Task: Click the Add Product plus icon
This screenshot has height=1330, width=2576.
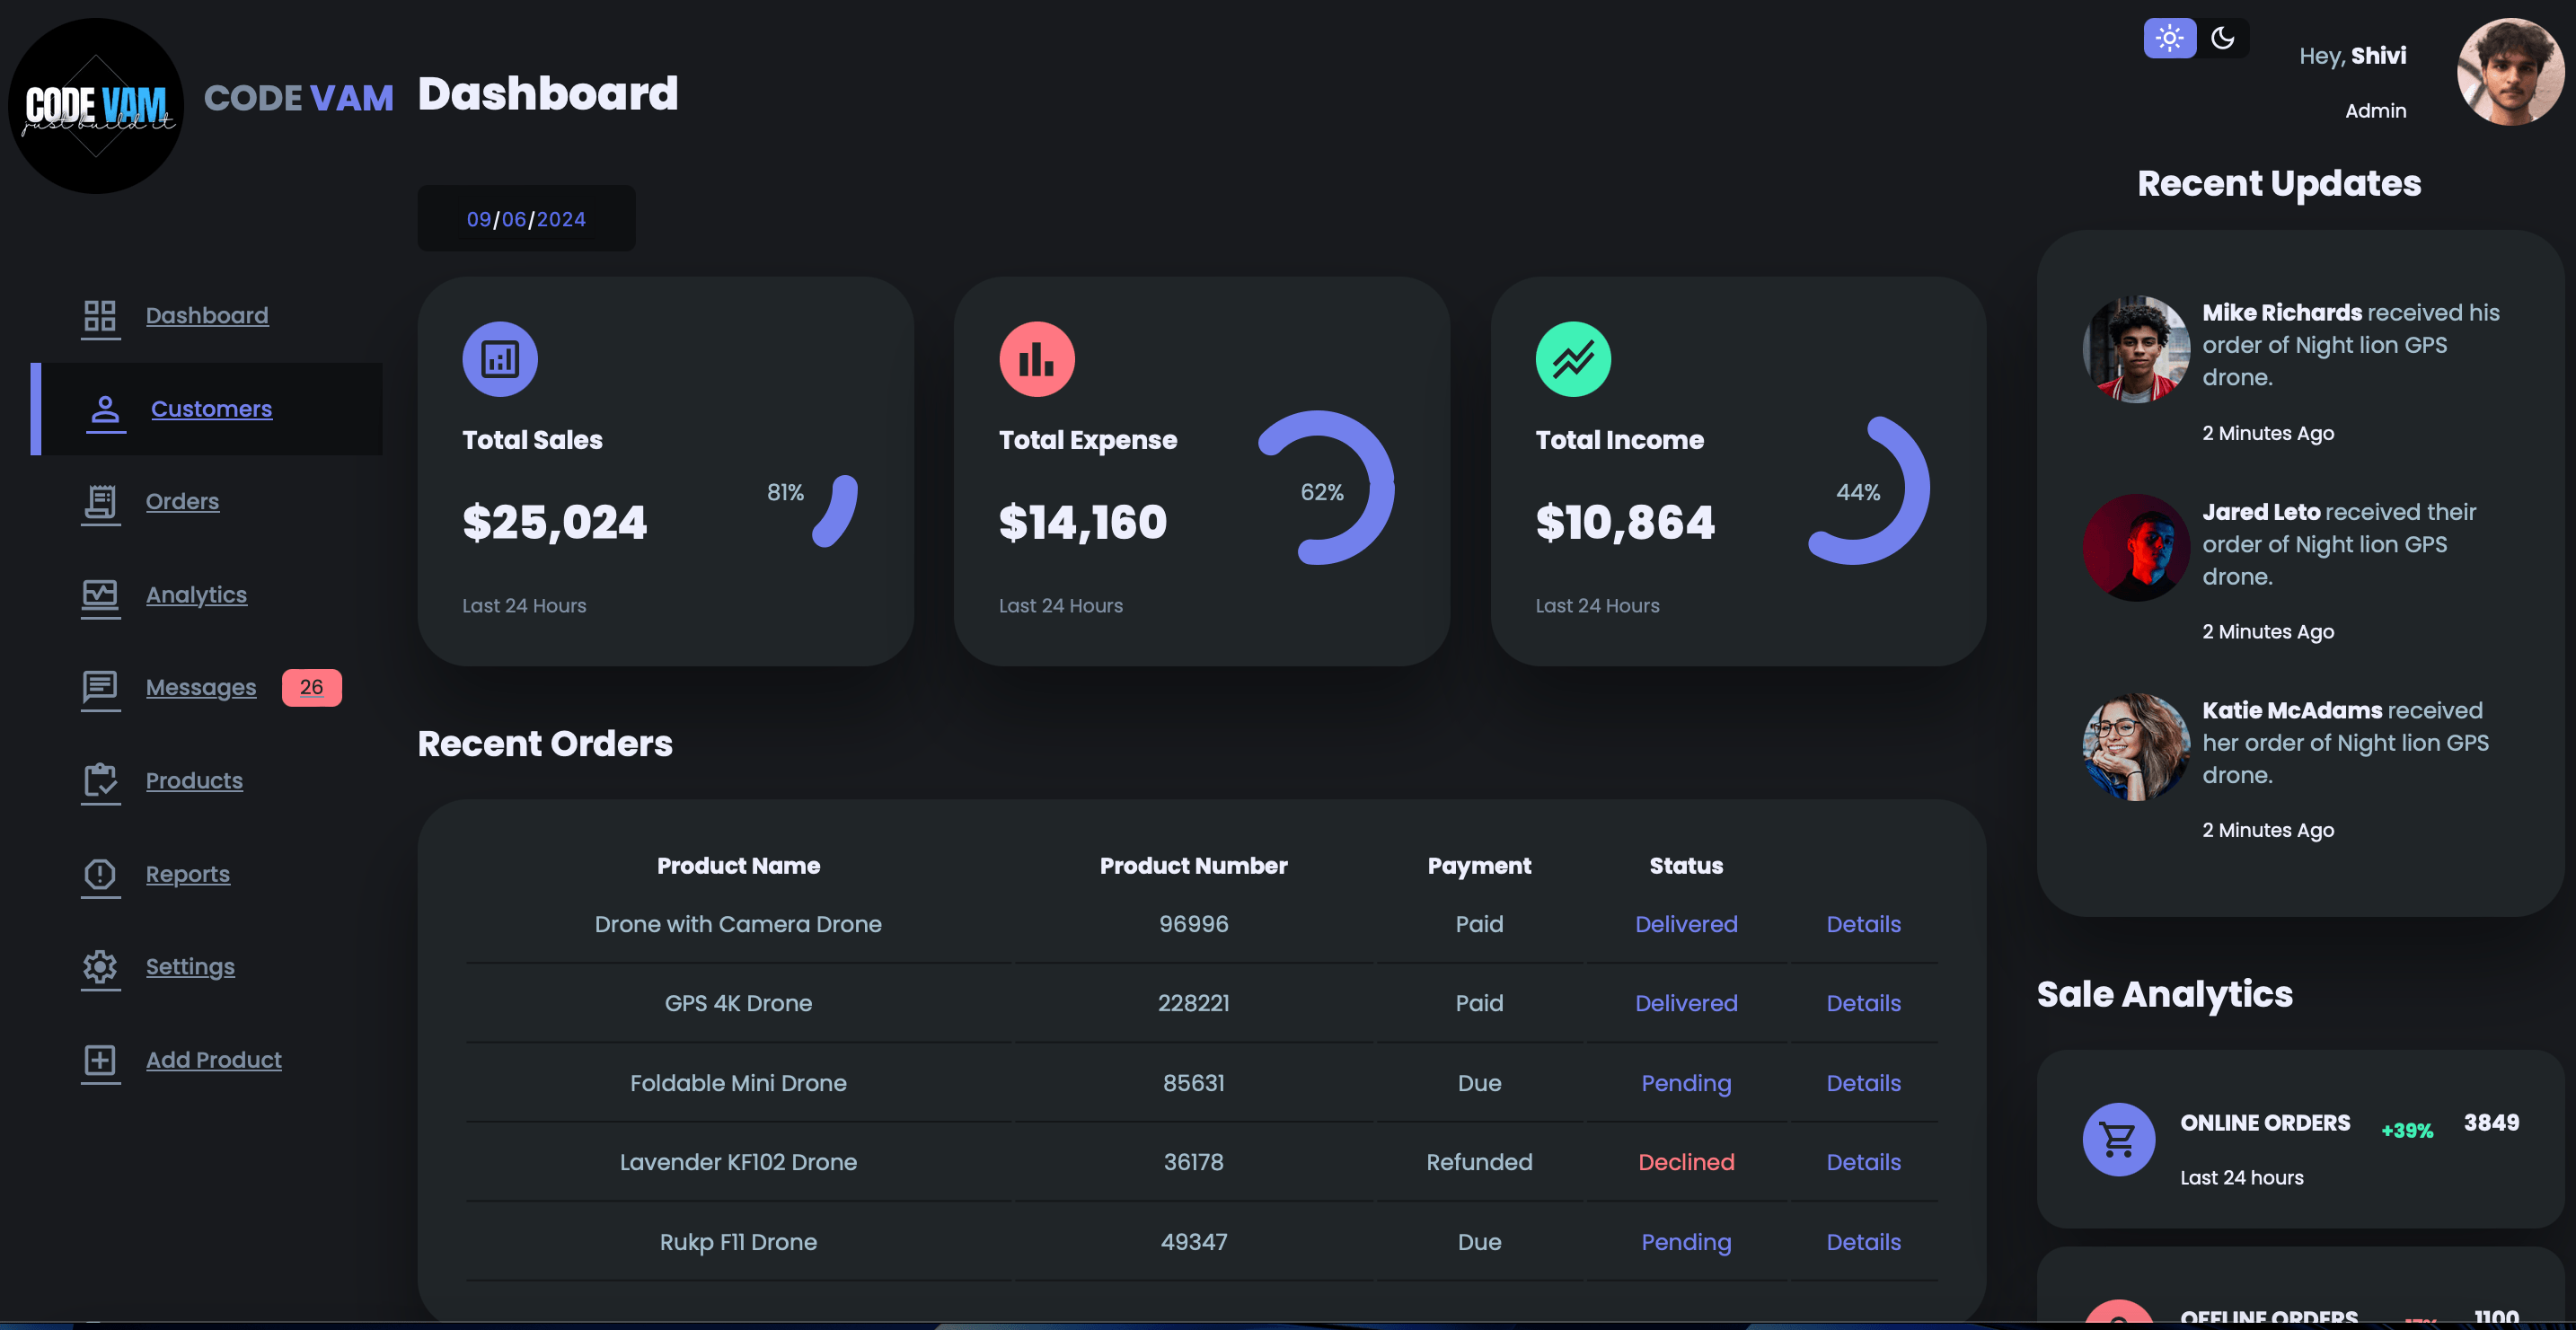Action: pos(100,1060)
